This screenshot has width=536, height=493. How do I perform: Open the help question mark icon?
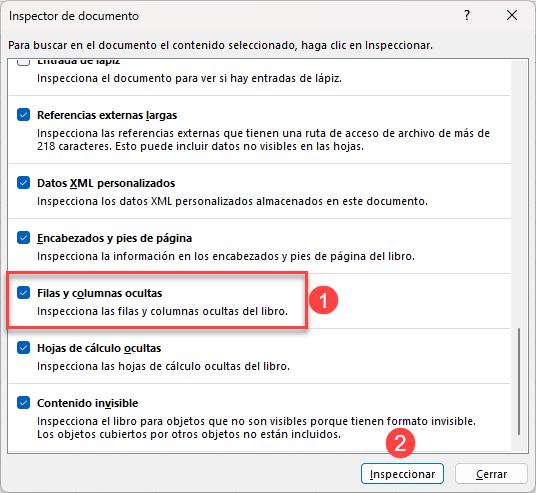(467, 15)
